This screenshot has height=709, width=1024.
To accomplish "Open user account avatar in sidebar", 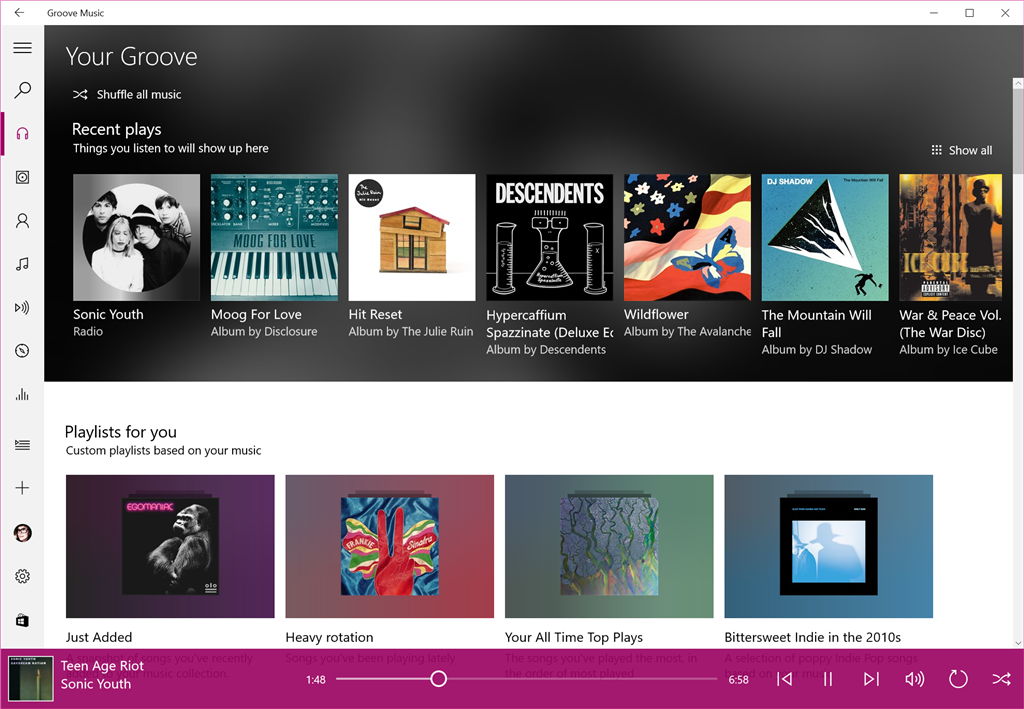I will coord(22,533).
